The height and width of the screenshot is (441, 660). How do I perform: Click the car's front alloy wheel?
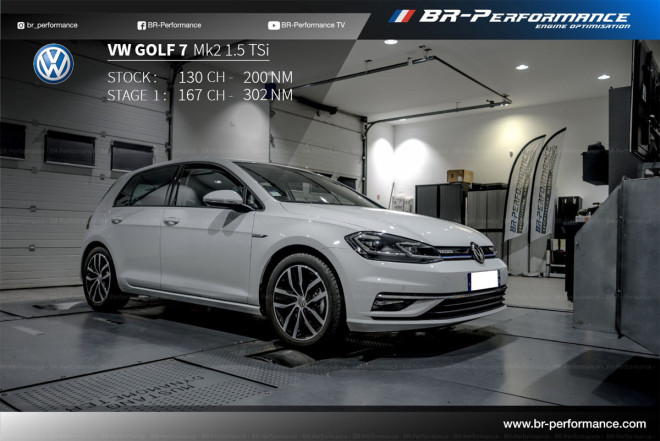[300, 302]
